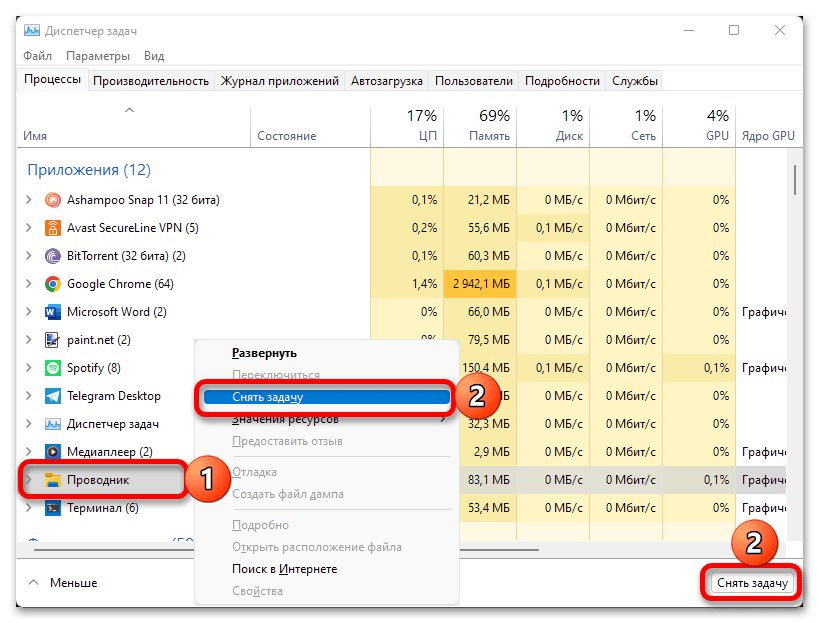Expand the Ashampoo Snap 11 process group
The image size is (819, 623).
coord(29,199)
